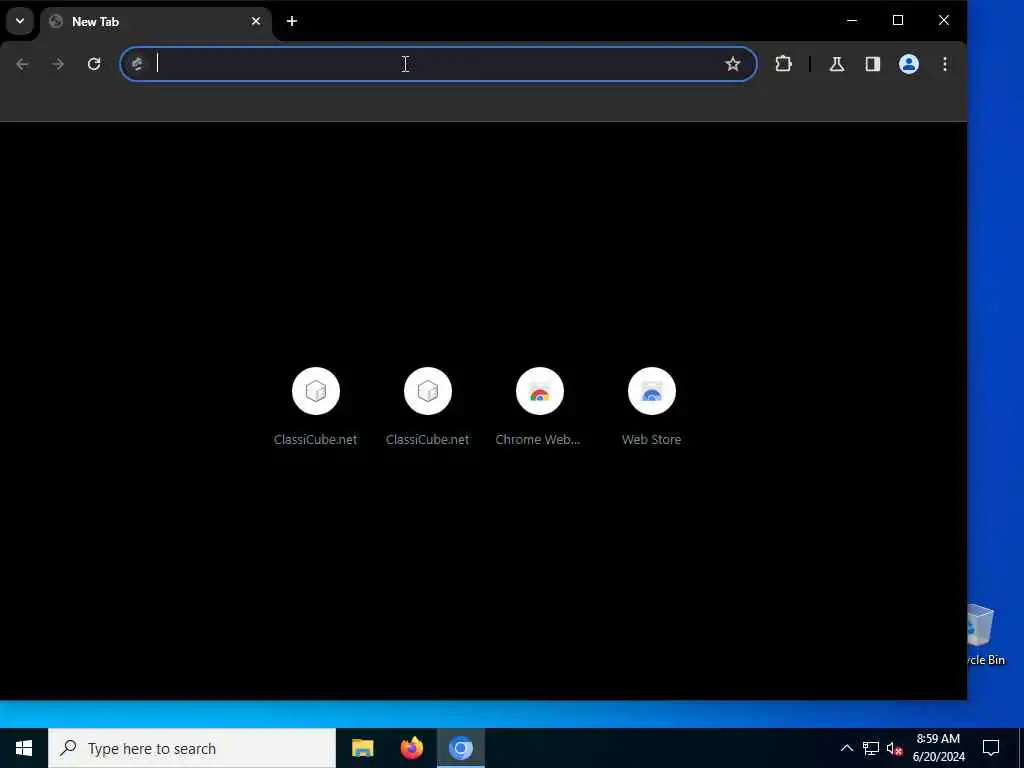This screenshot has width=1024, height=768.
Task: Open the network status tray icon
Action: 871,748
